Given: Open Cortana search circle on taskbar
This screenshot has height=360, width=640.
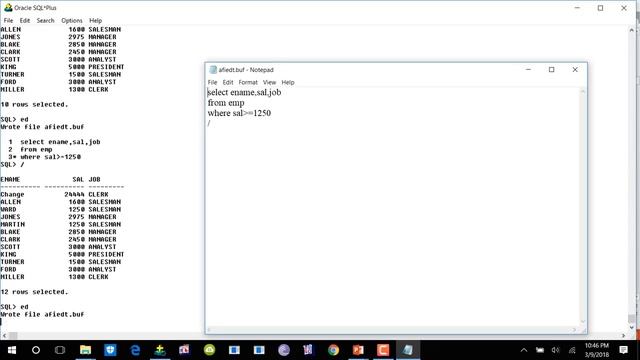Looking at the screenshot, I should click(x=36, y=350).
